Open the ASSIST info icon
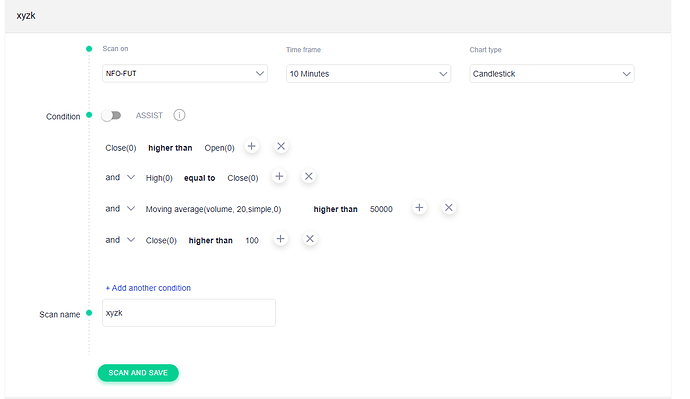690x399 pixels. (179, 115)
